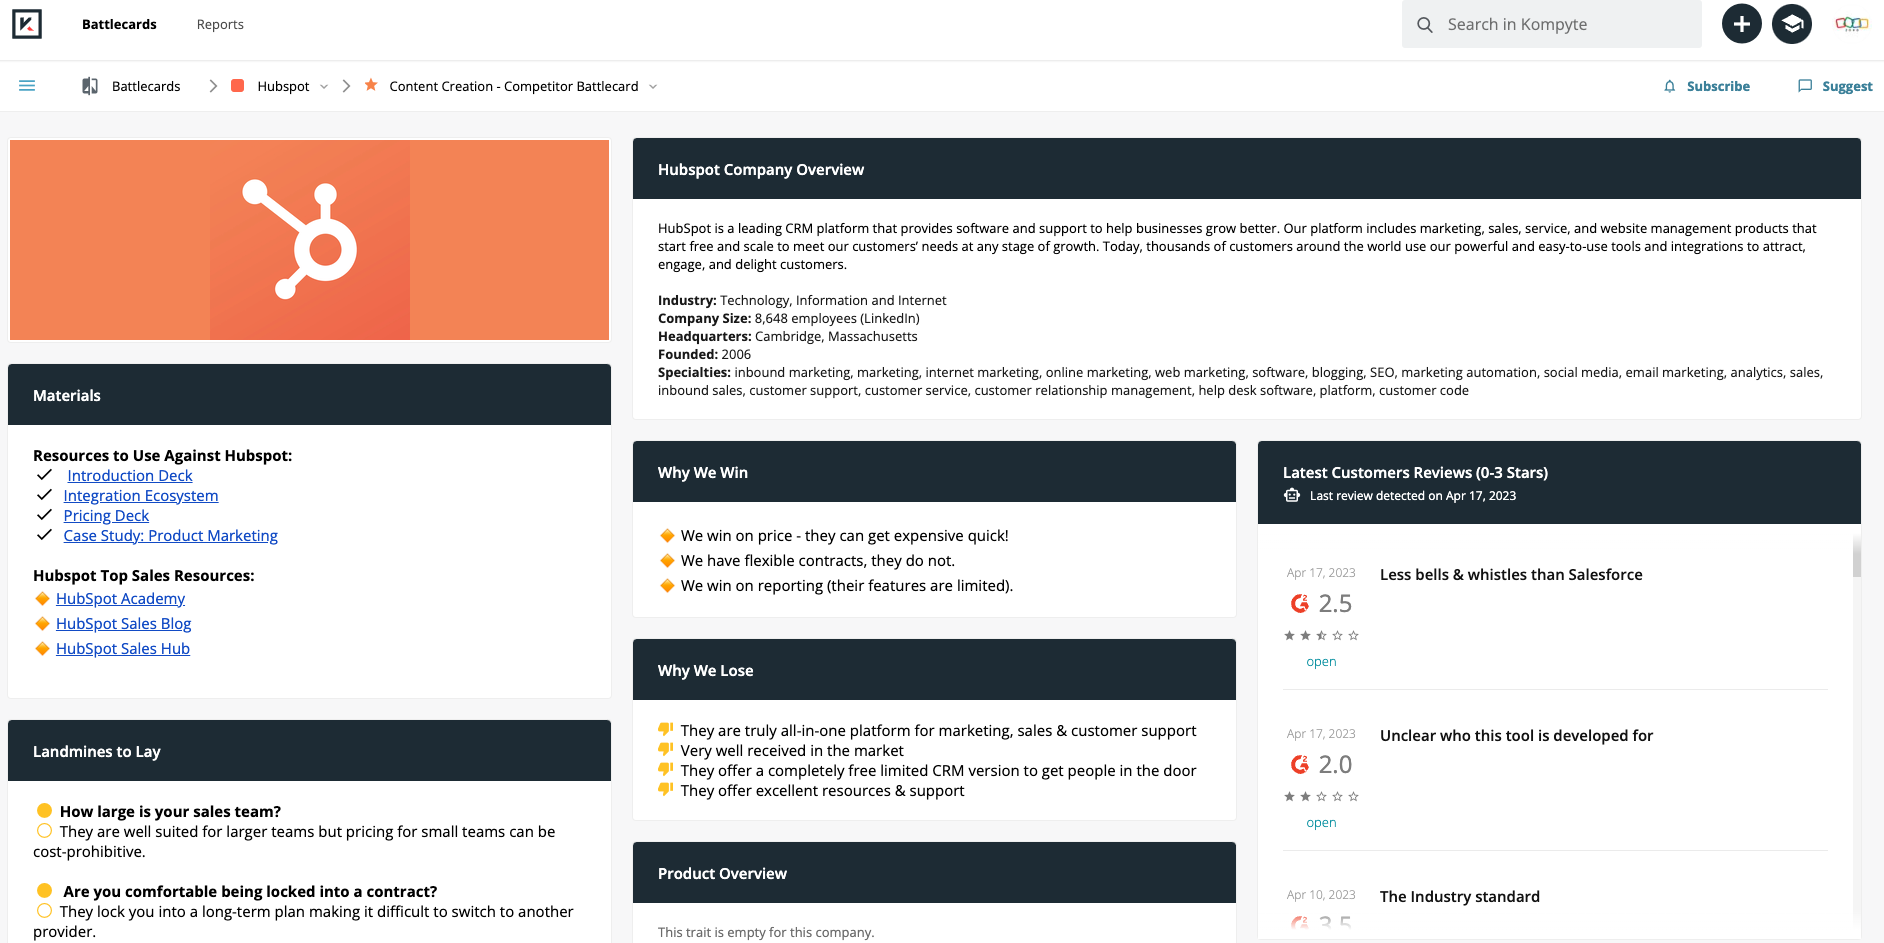The width and height of the screenshot is (1884, 943).
Task: Click the Why We Lose header
Action: [x=934, y=670]
